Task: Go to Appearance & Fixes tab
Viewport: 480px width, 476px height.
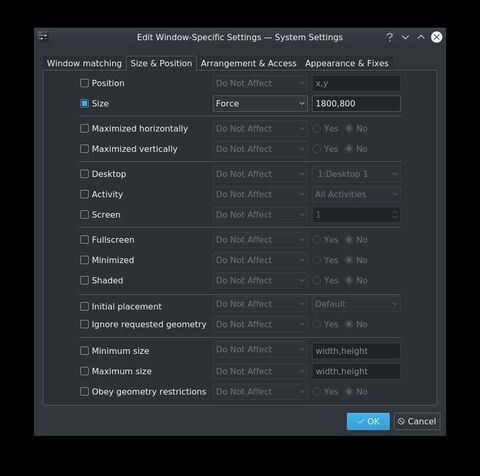Action: pyautogui.click(x=347, y=63)
